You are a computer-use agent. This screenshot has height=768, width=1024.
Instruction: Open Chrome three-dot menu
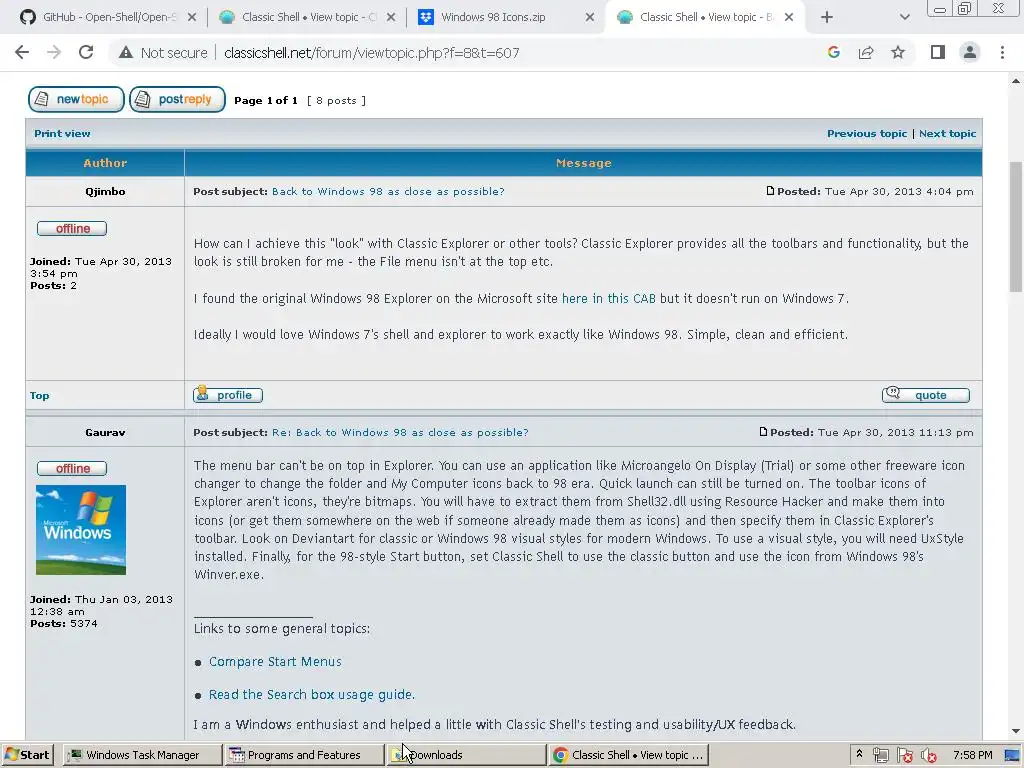[x=1002, y=52]
